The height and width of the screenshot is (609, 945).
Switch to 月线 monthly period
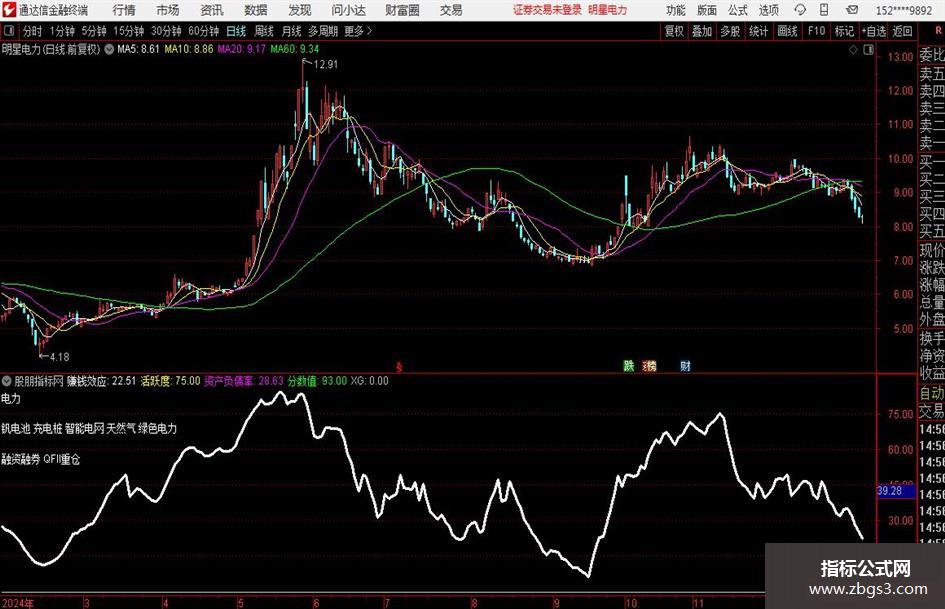point(291,31)
